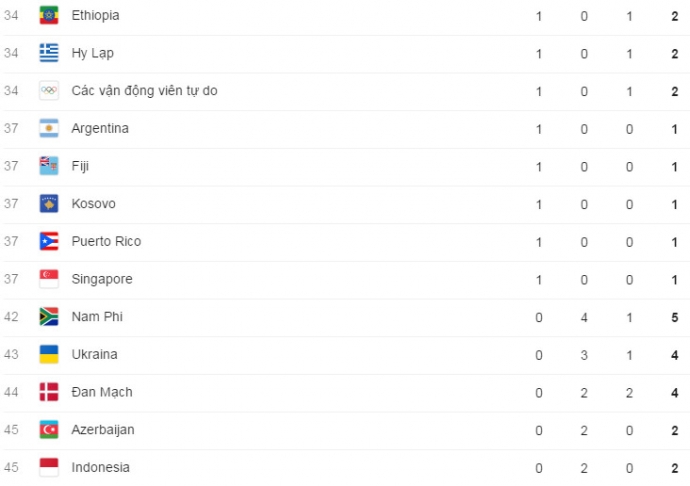This screenshot has height=486, width=690.
Task: Click rank number 42 in the table
Action: tap(10, 317)
